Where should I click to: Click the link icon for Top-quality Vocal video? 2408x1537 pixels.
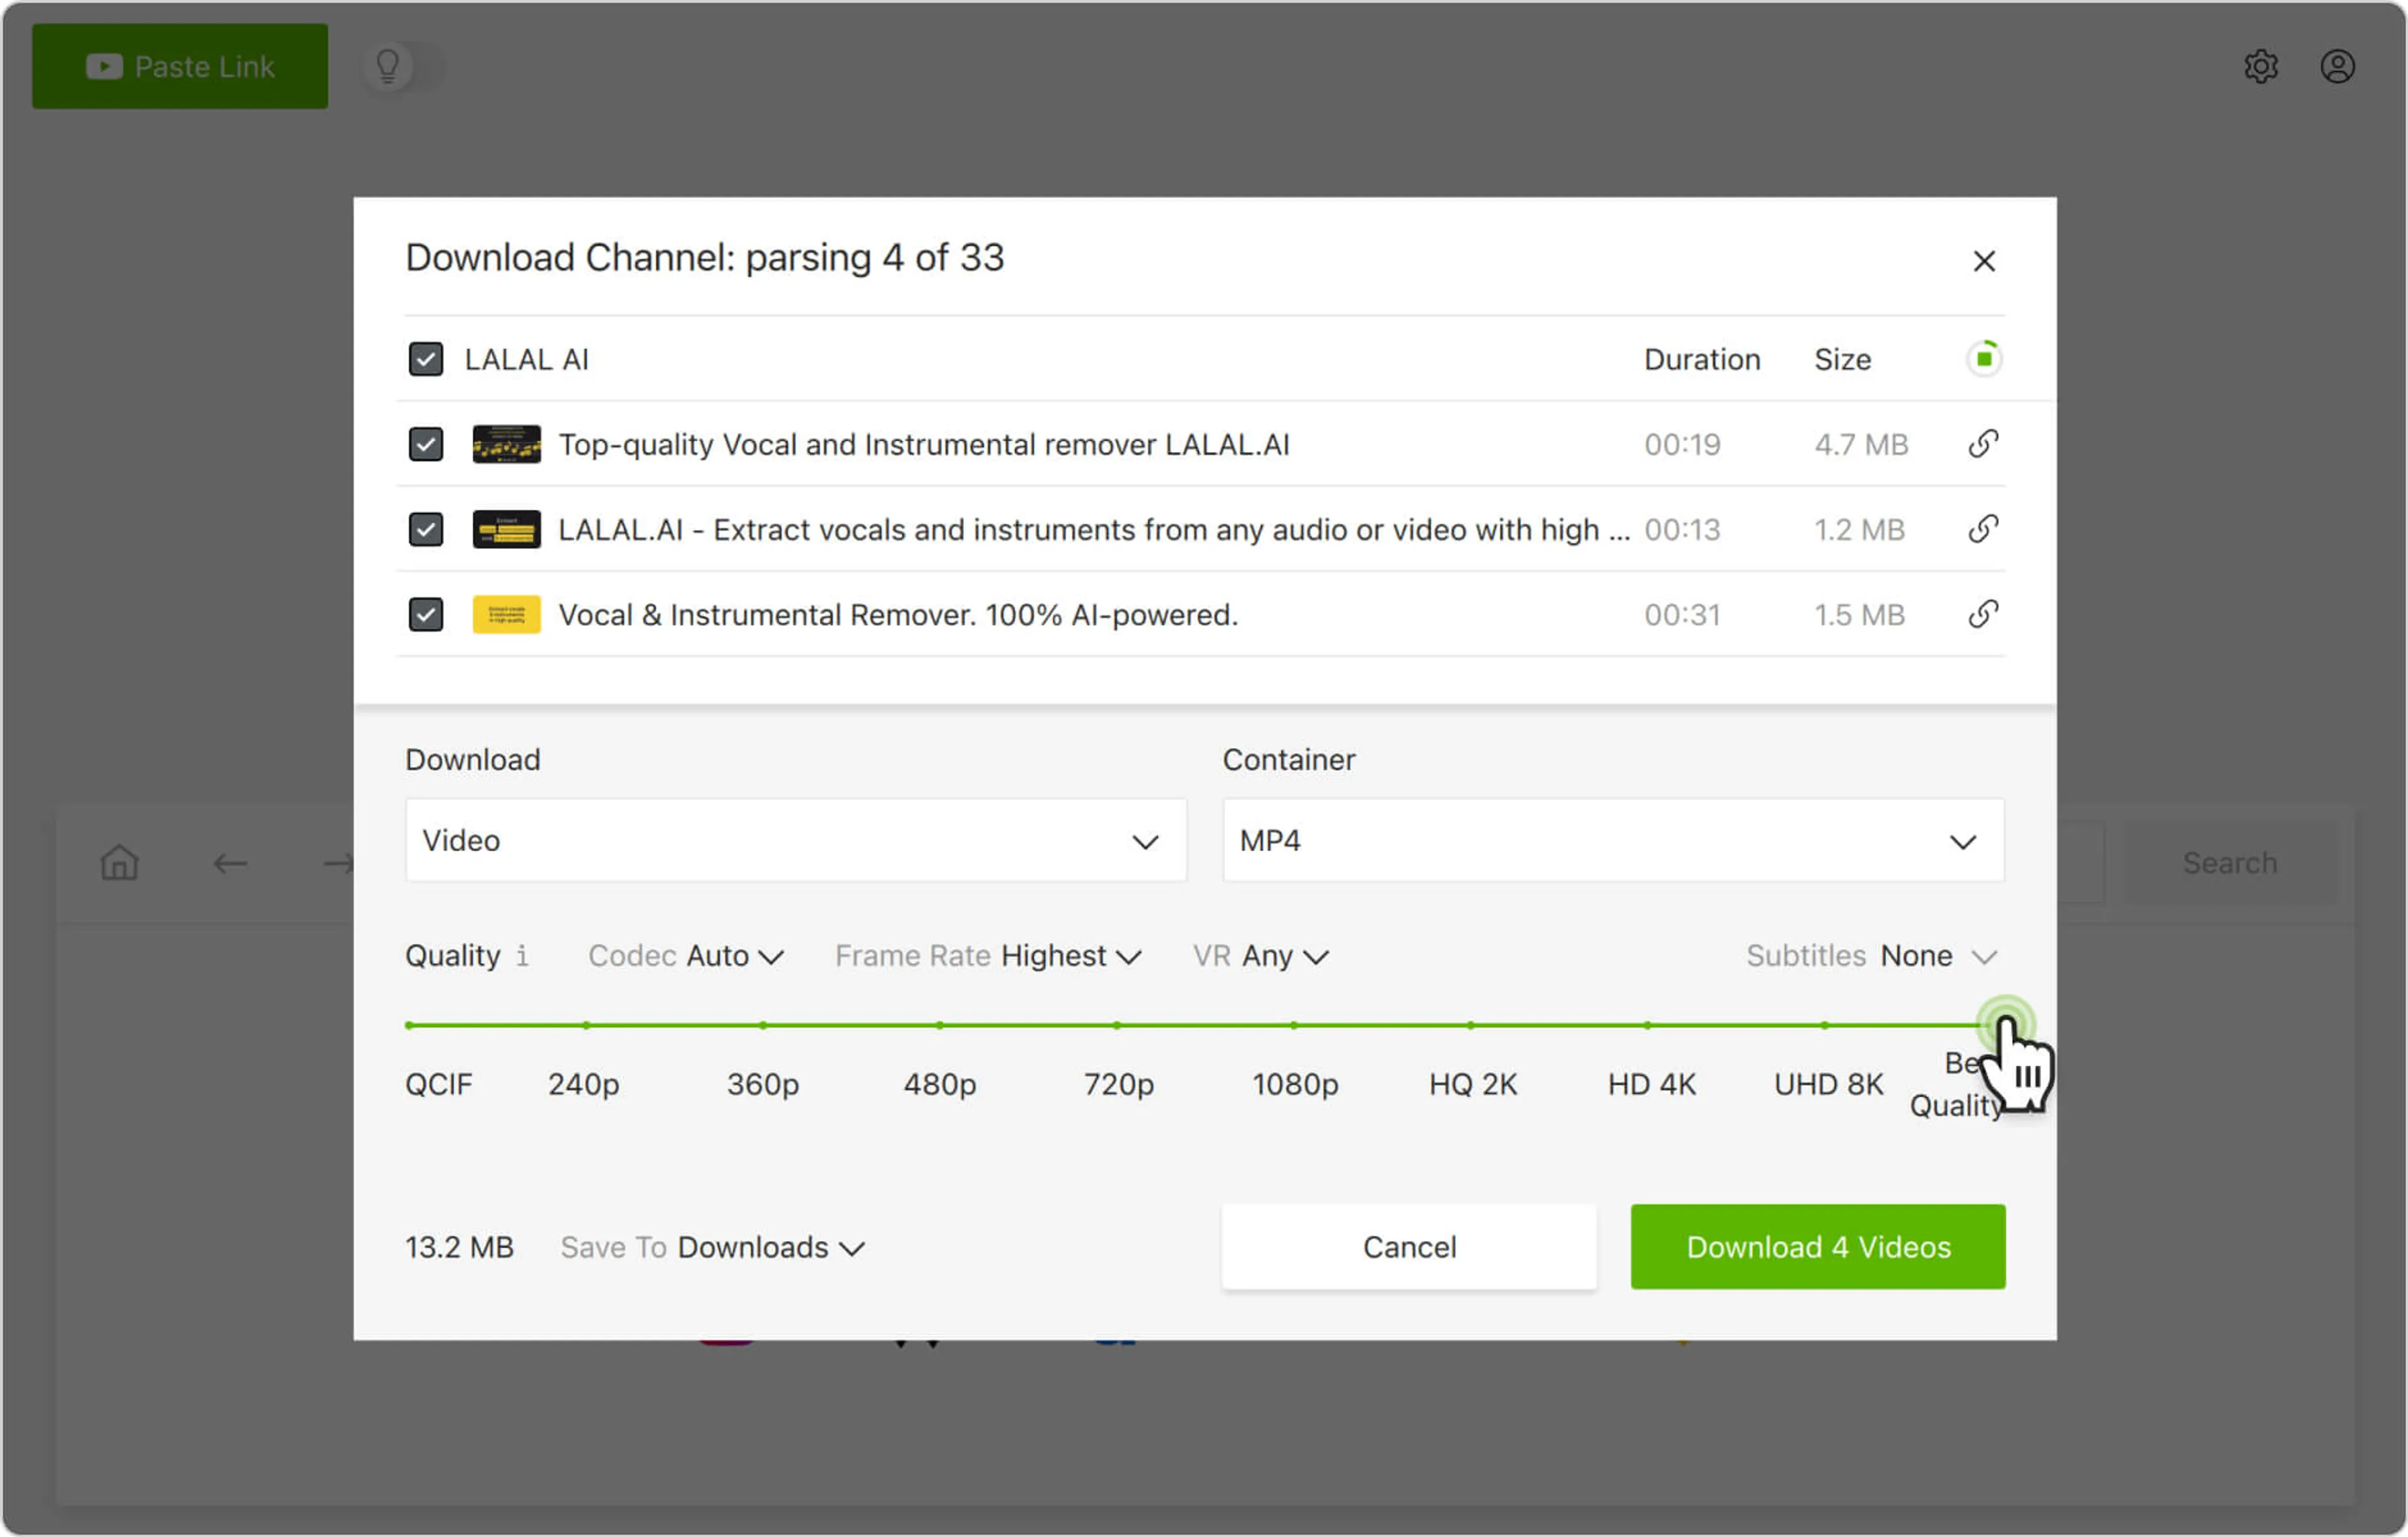coord(1983,444)
